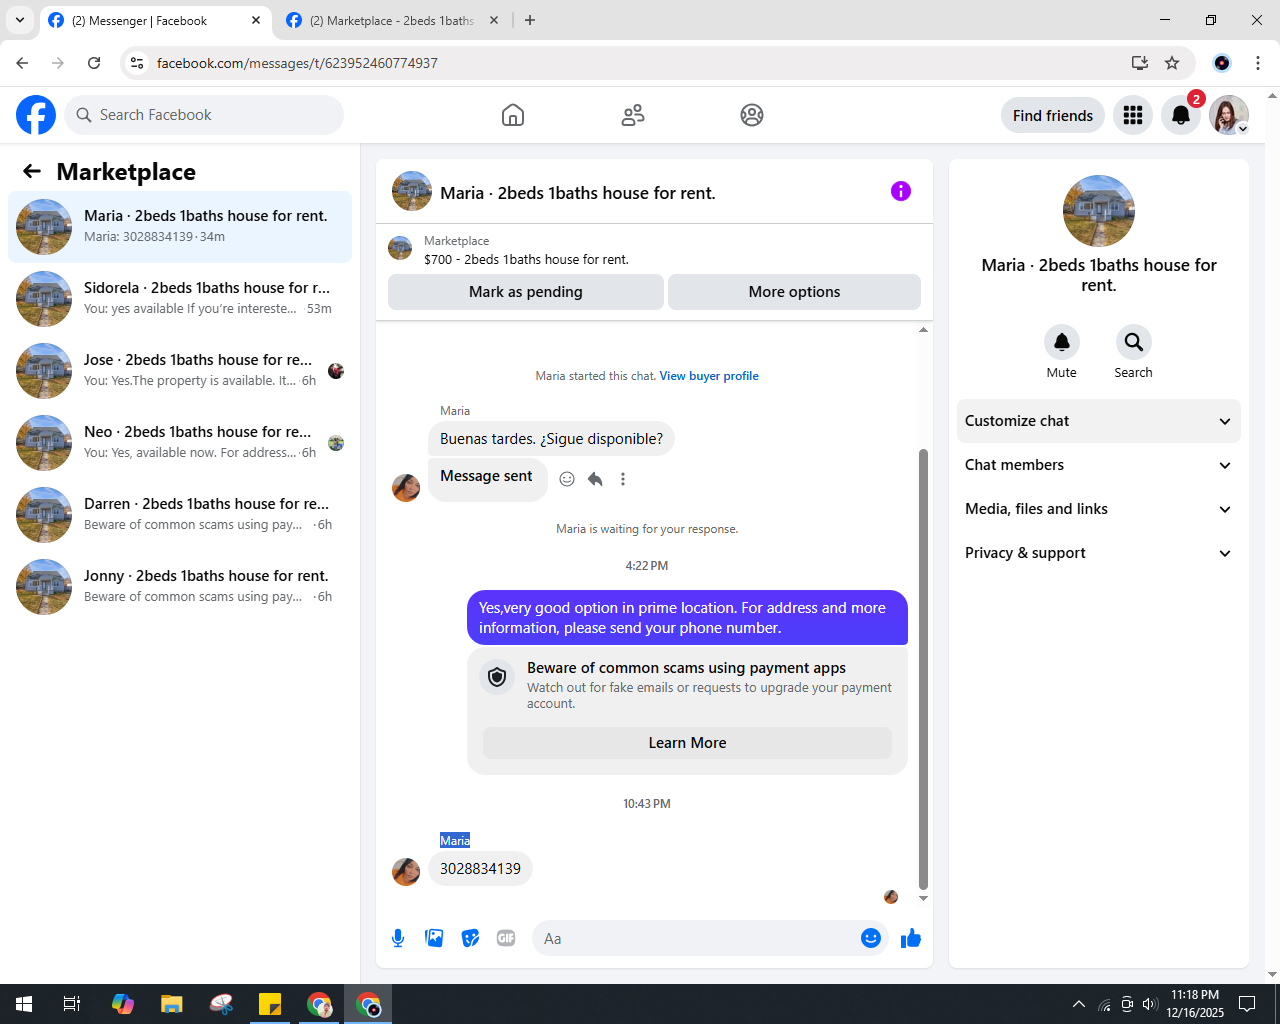
Task: Open the Neo conversation
Action: click(180, 443)
